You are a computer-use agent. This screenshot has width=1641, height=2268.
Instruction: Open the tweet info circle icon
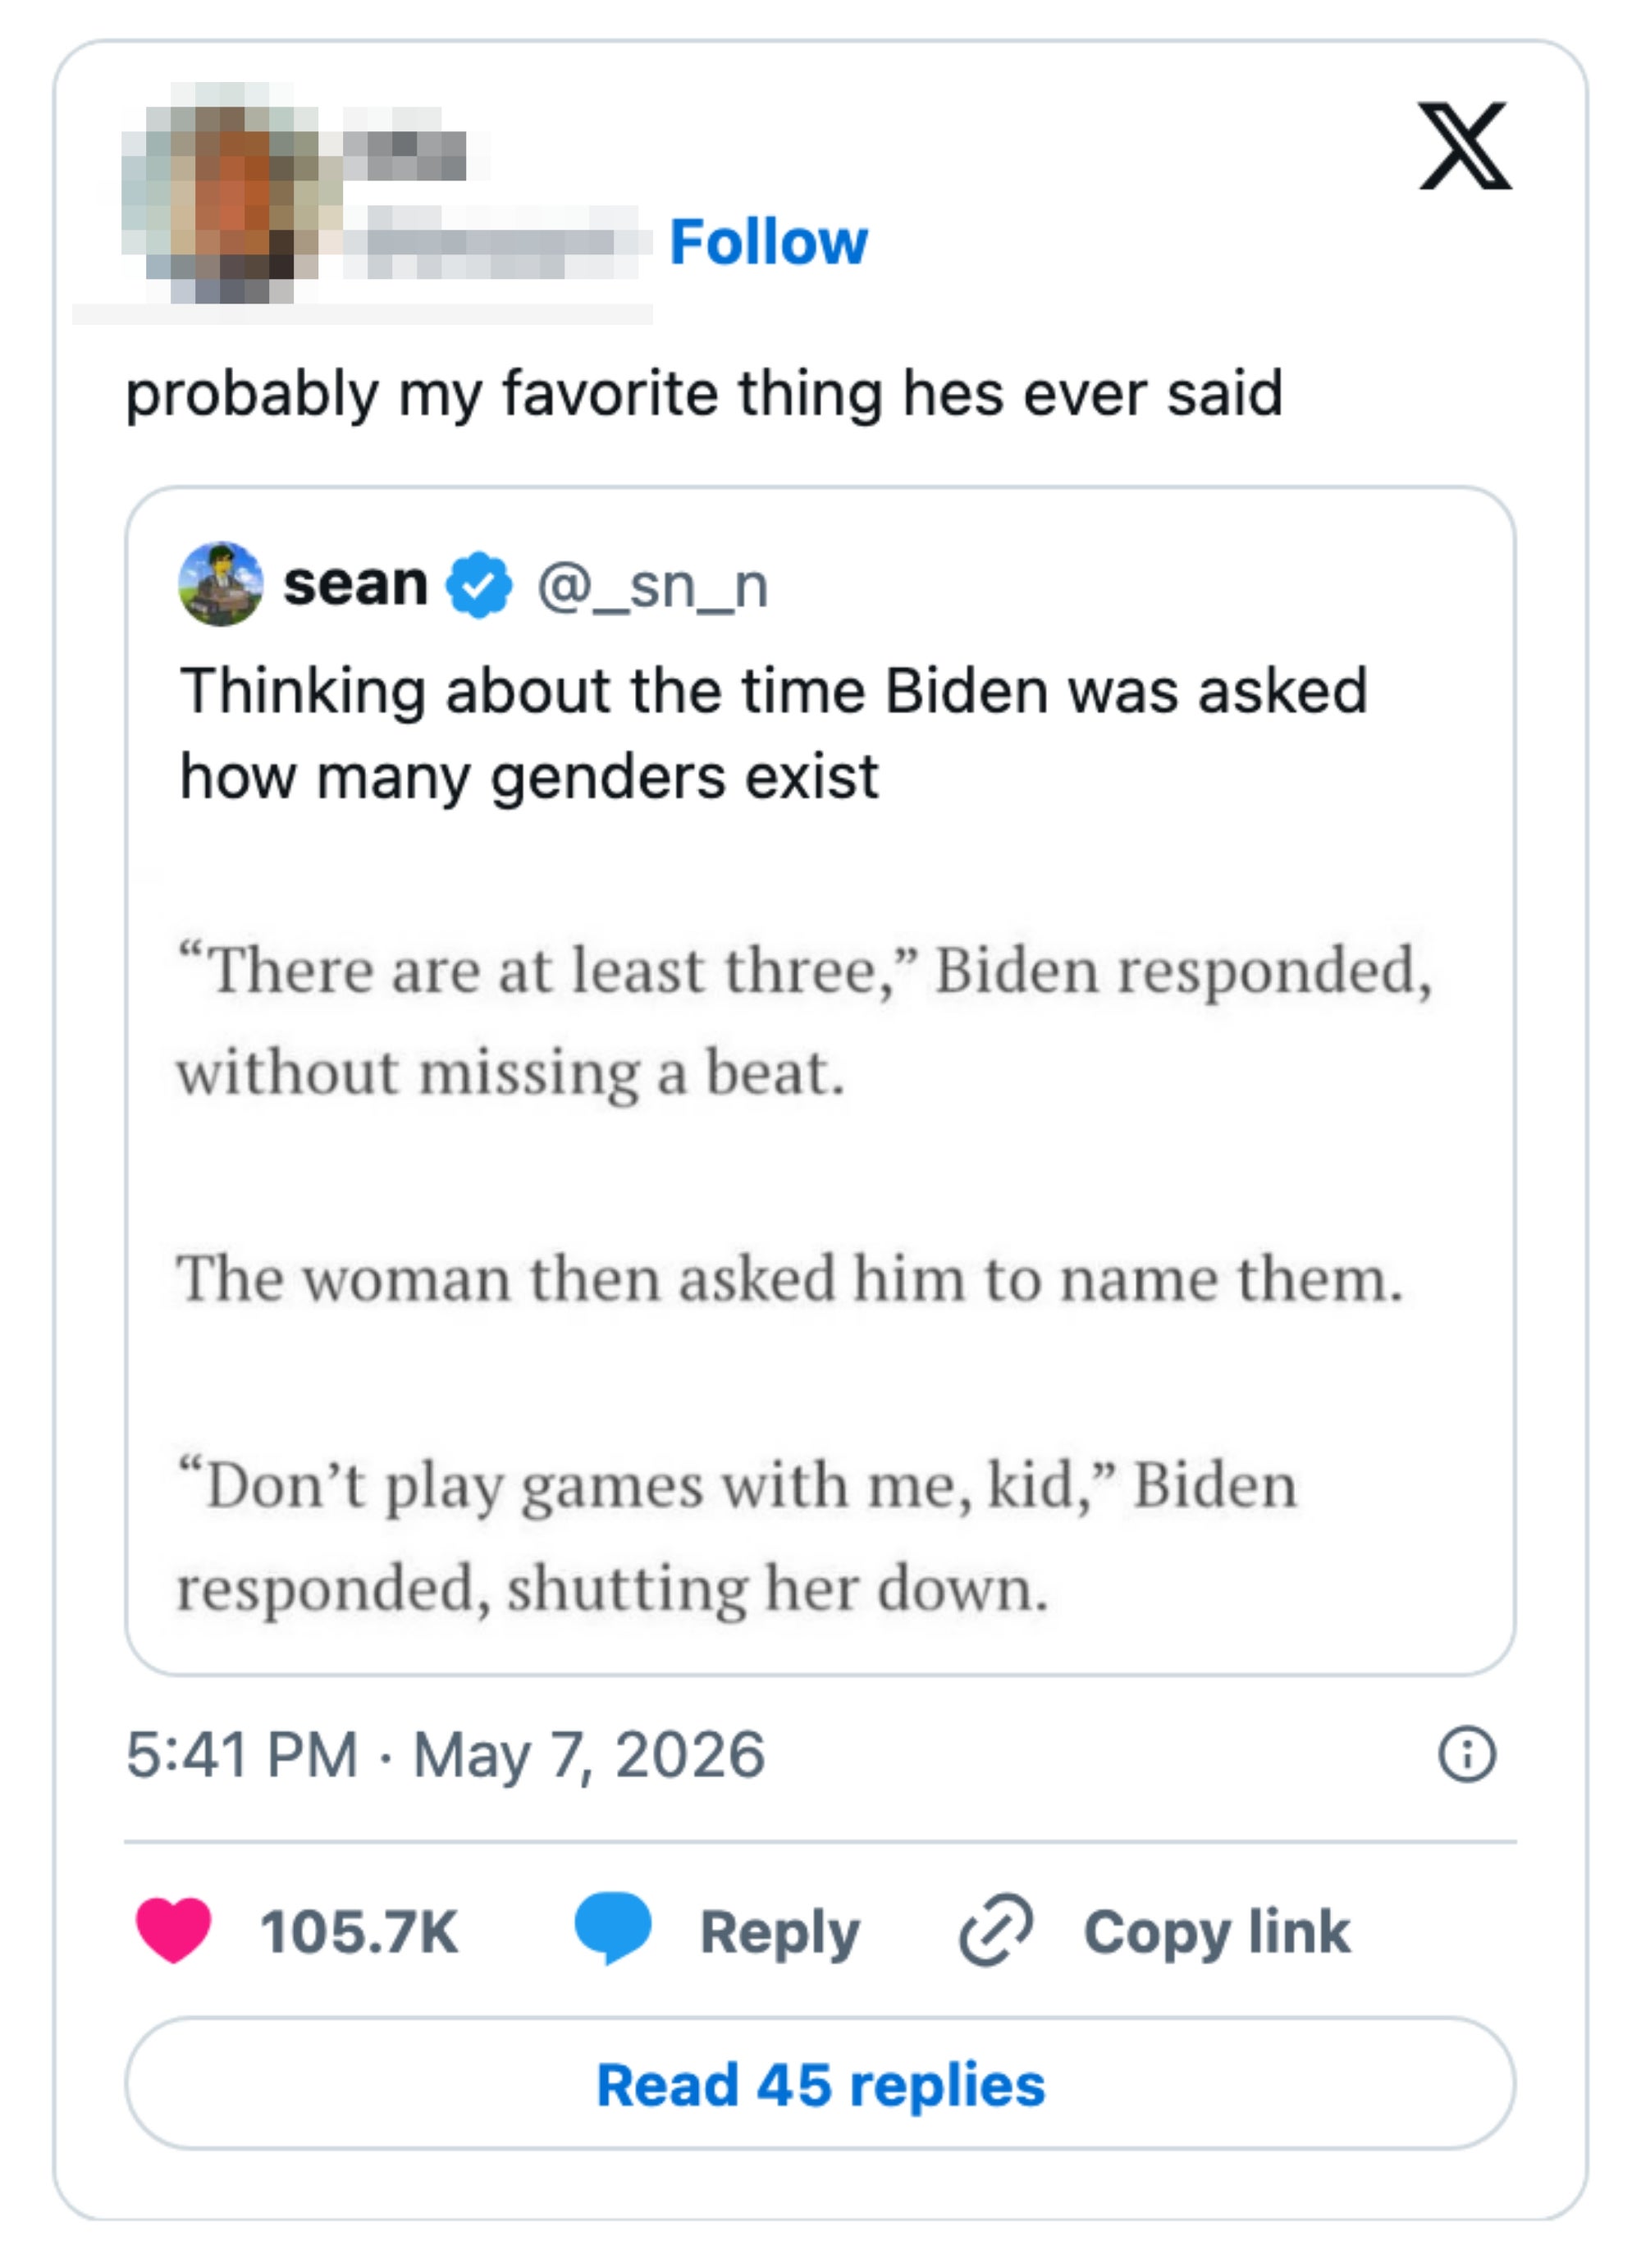click(1467, 1754)
